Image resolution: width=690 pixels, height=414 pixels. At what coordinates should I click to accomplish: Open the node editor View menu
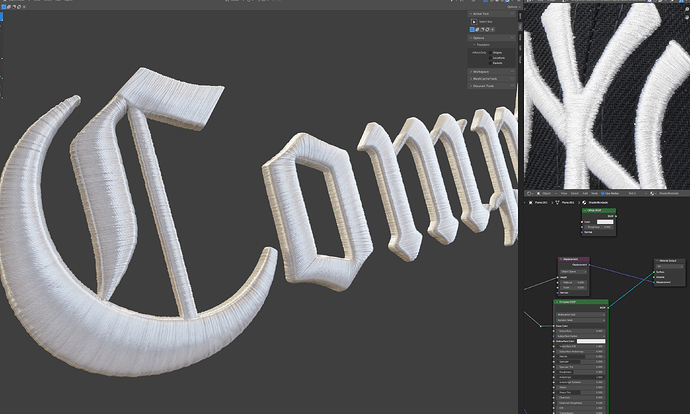coord(564,194)
